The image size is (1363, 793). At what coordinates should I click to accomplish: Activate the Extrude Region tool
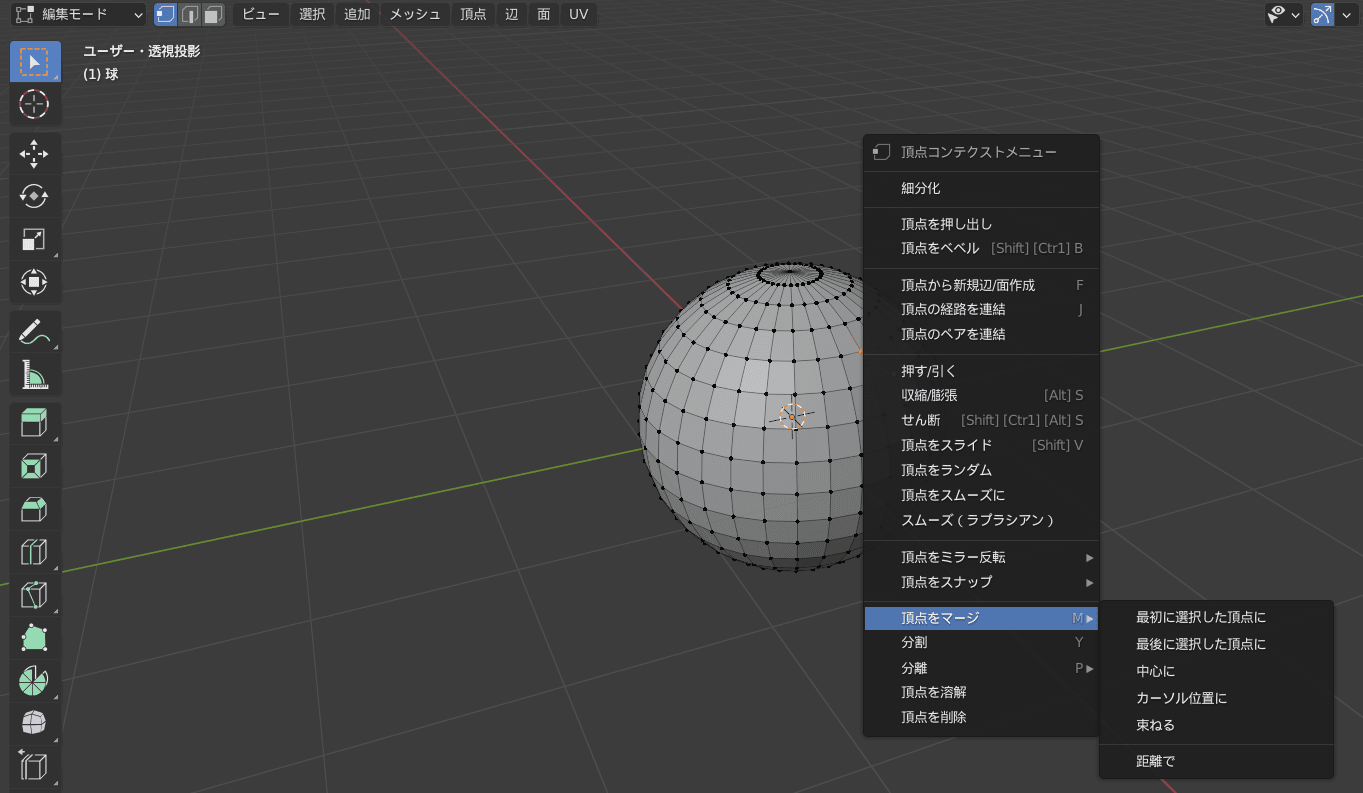coord(35,424)
